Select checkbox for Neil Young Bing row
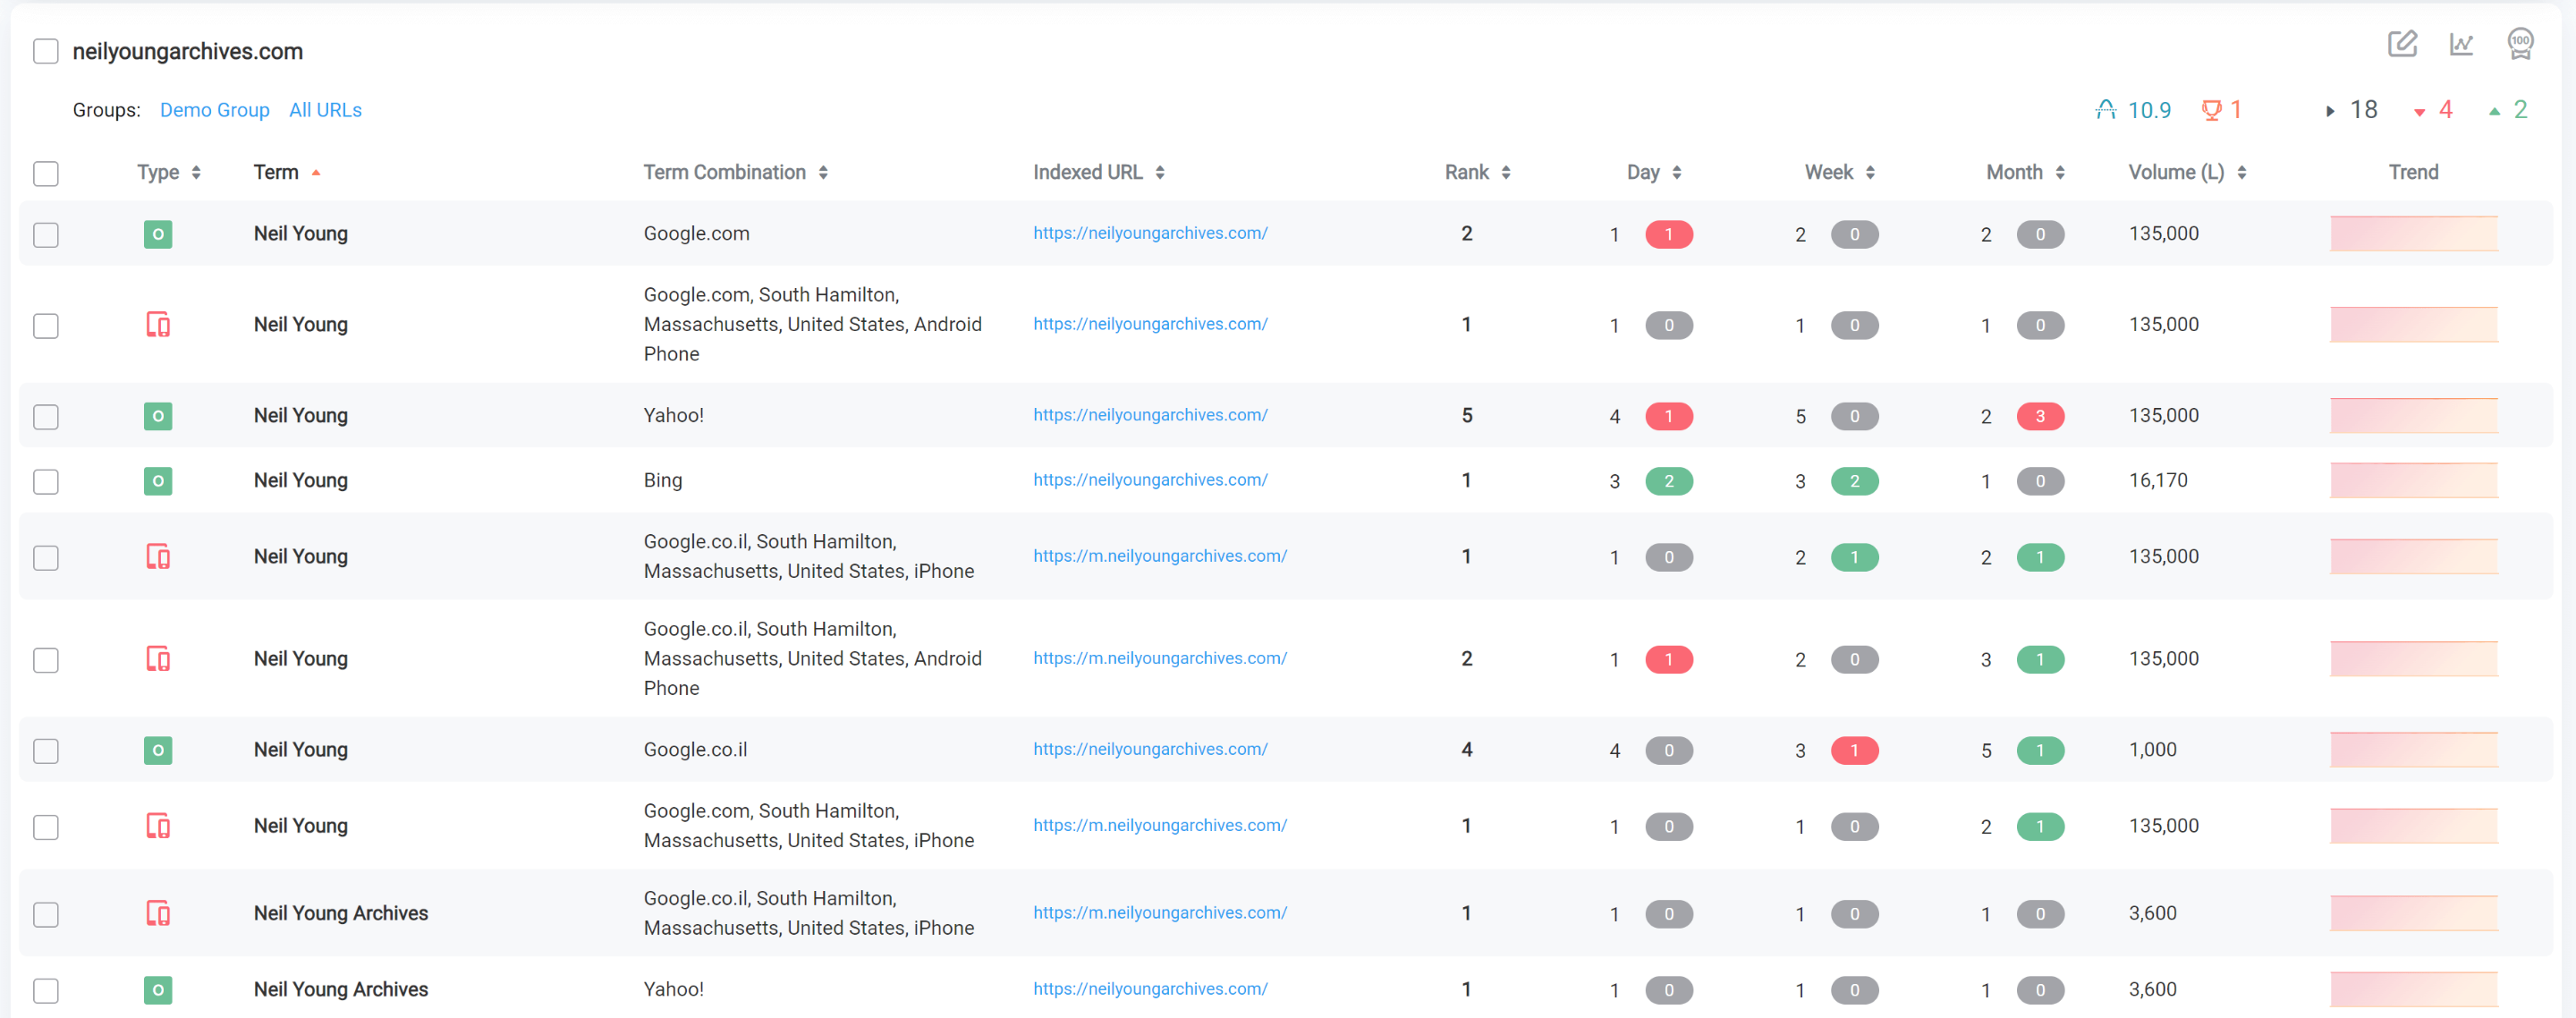The image size is (2576, 1018). coord(46,482)
